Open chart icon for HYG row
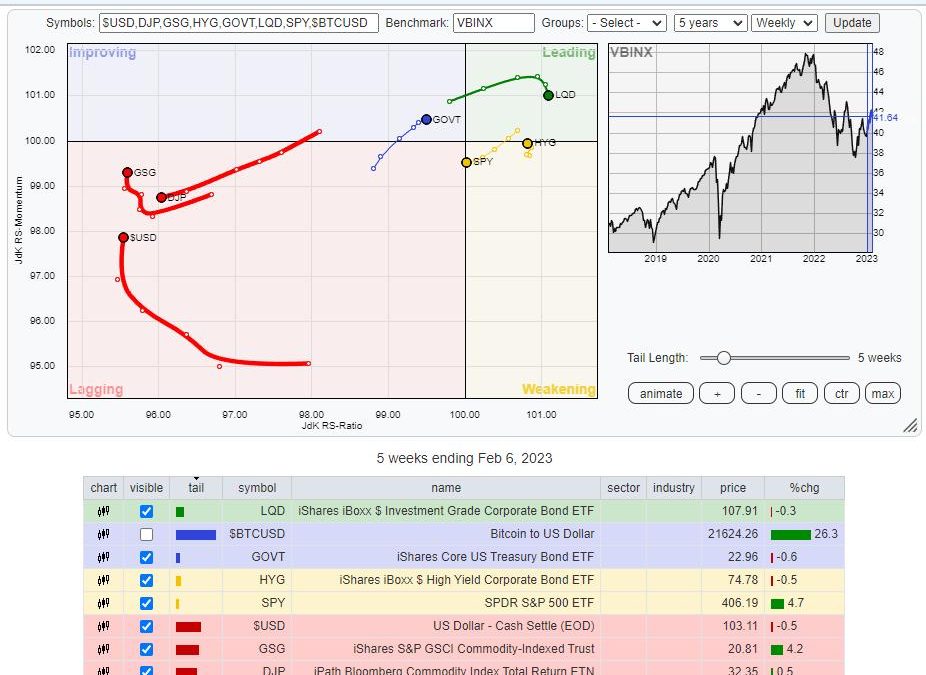926x675 pixels. [103, 581]
